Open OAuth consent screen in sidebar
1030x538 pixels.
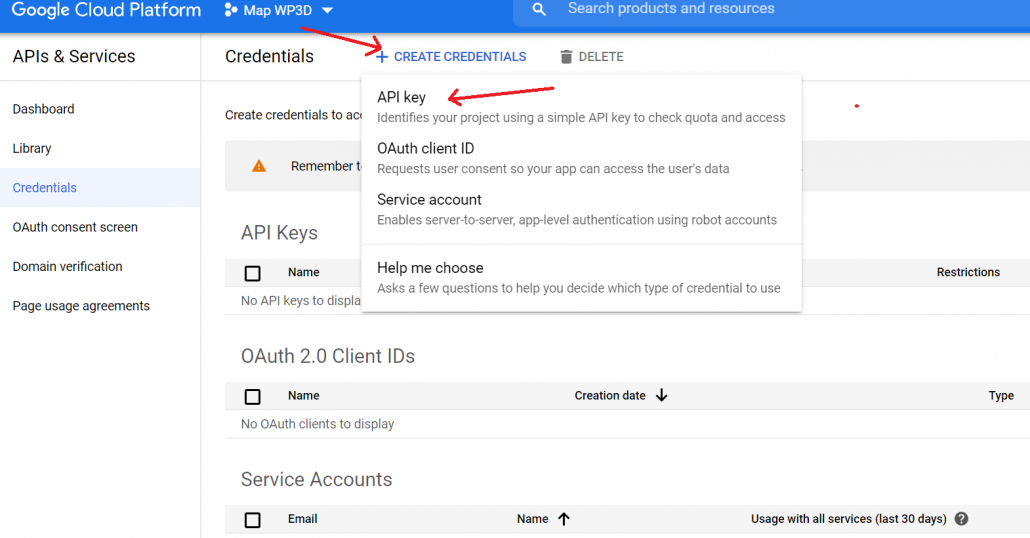click(75, 227)
